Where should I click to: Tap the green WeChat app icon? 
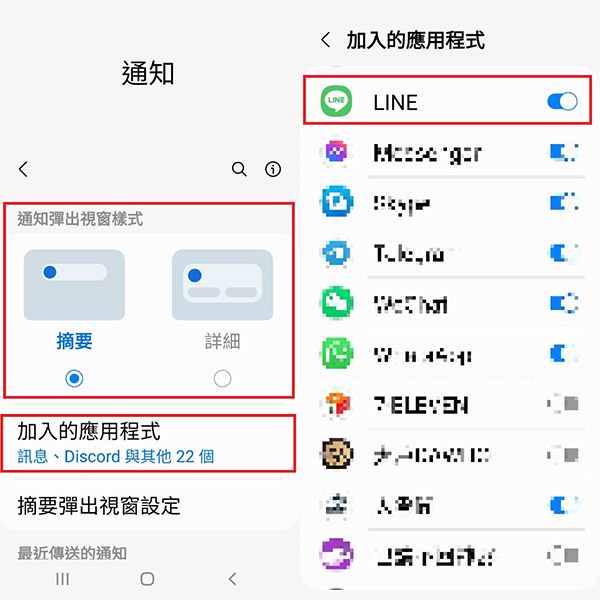336,303
